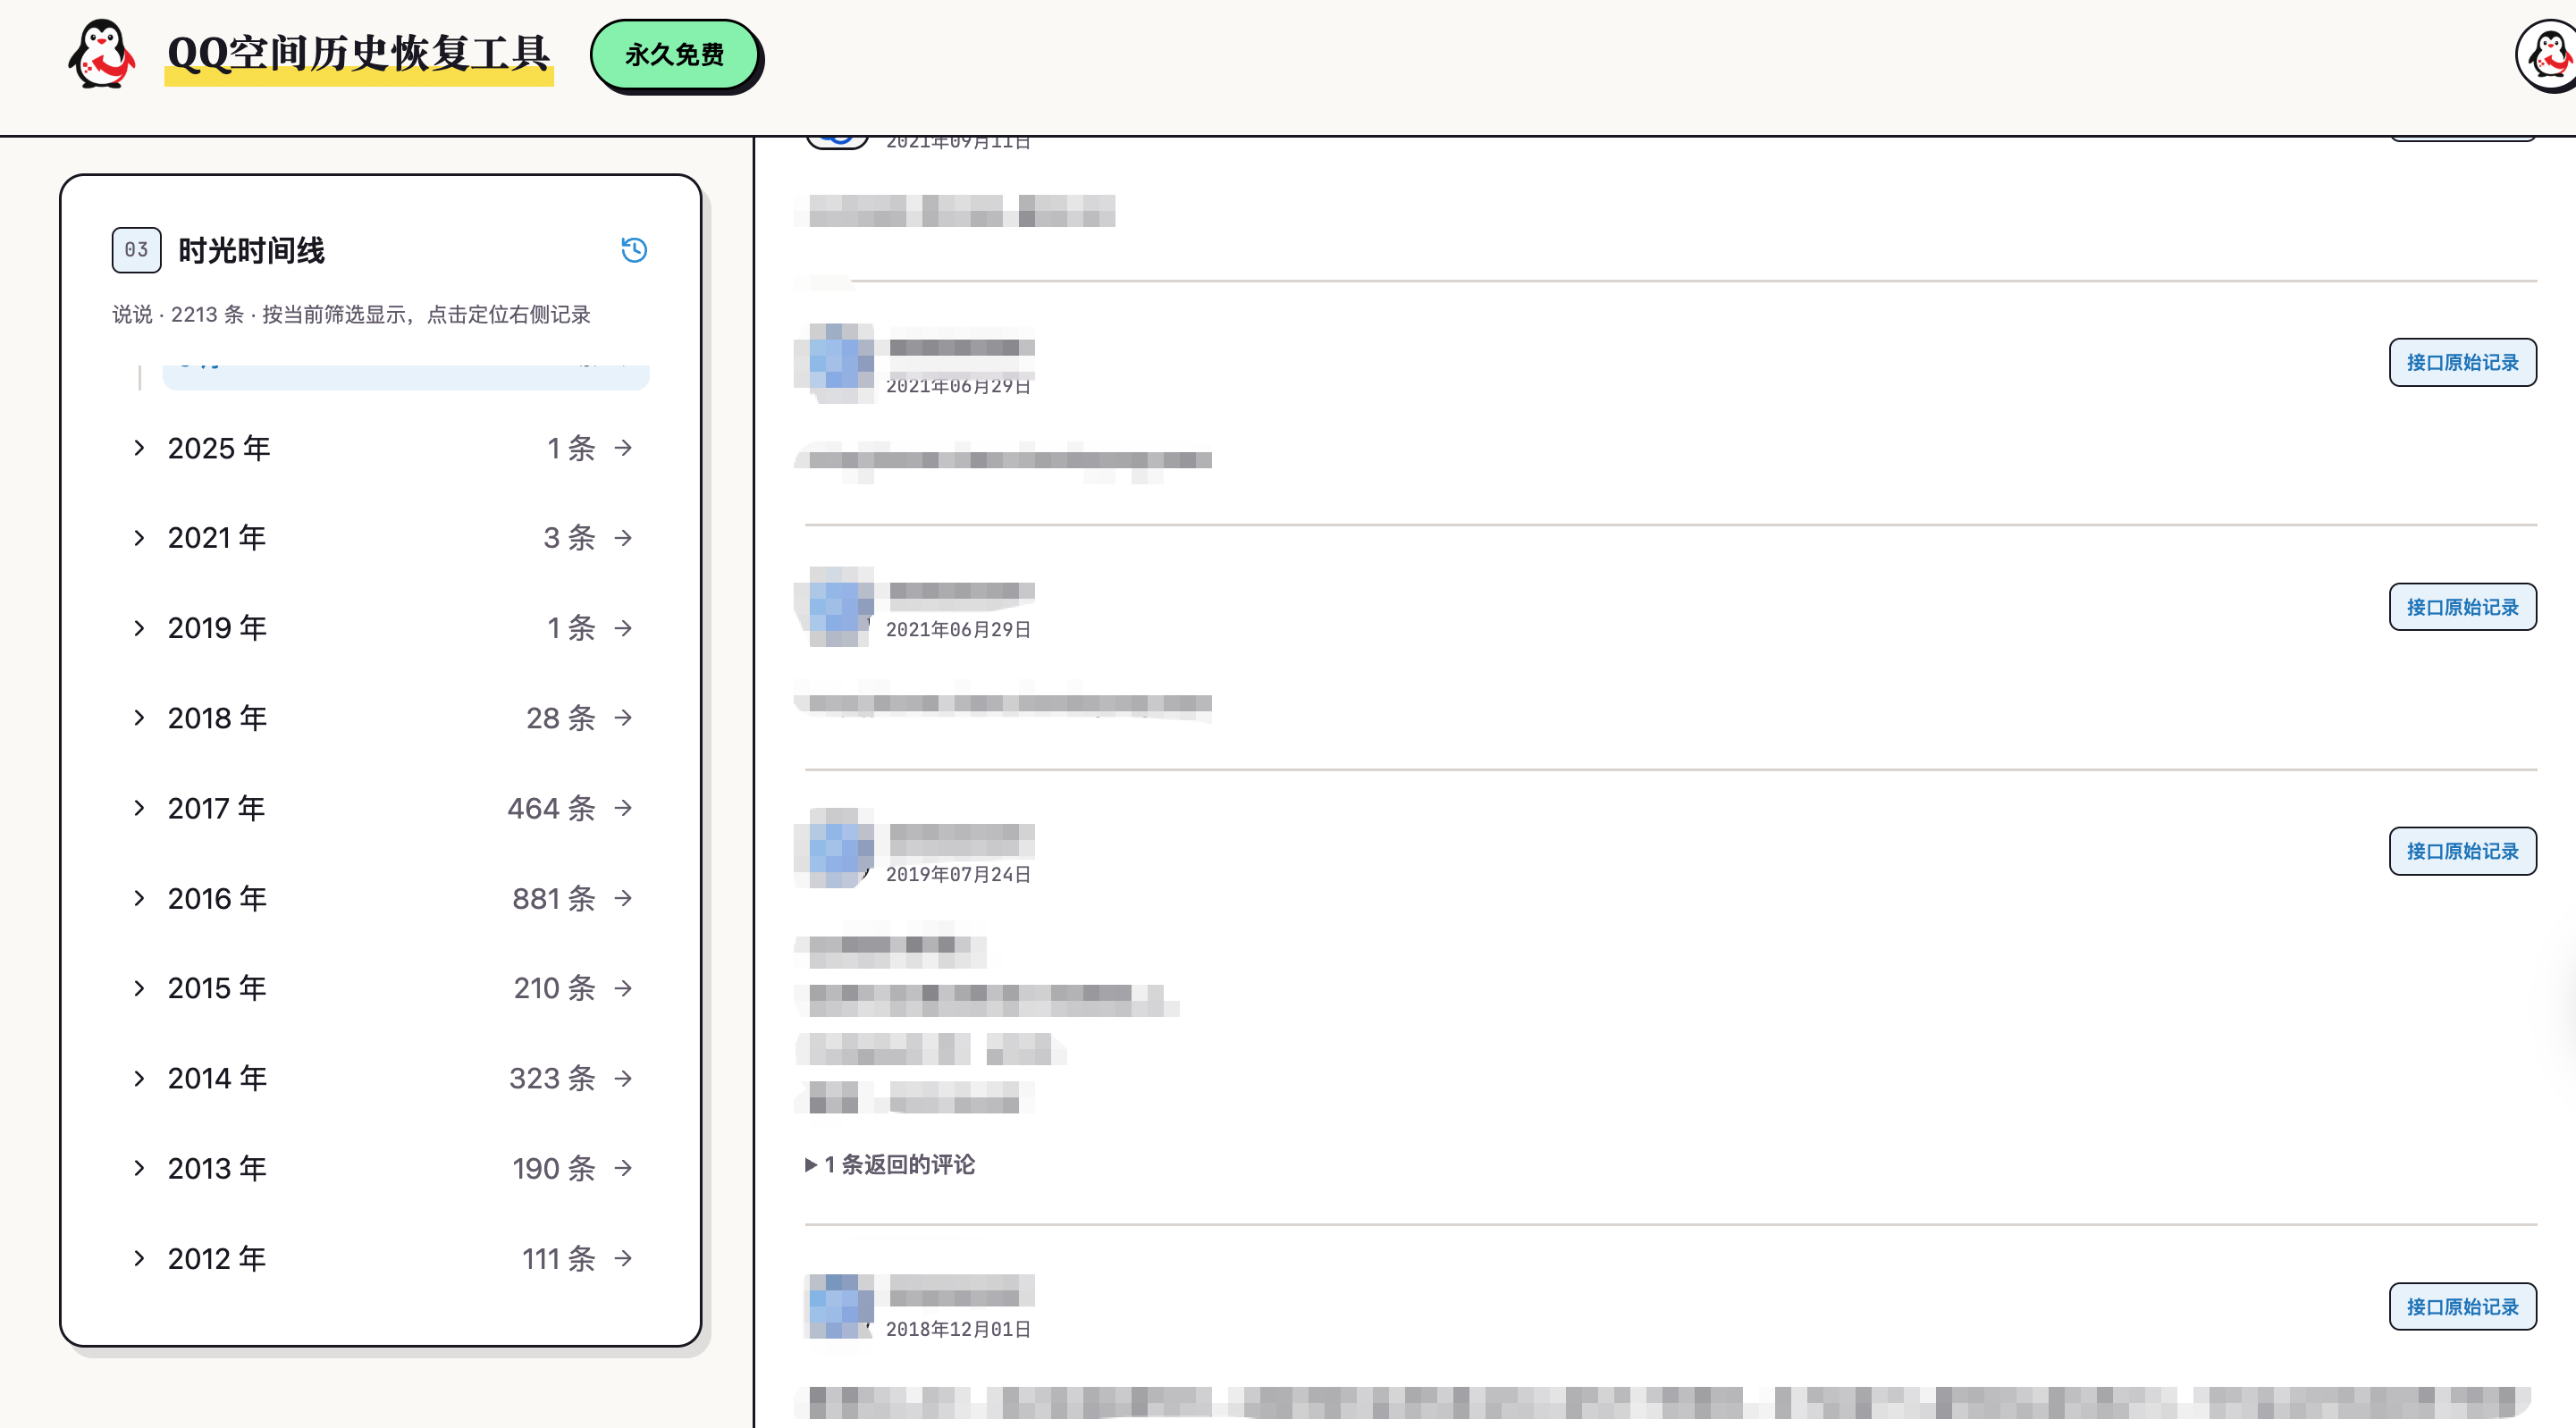Click the blurred avatar of 2019年07月24日 post

840,849
